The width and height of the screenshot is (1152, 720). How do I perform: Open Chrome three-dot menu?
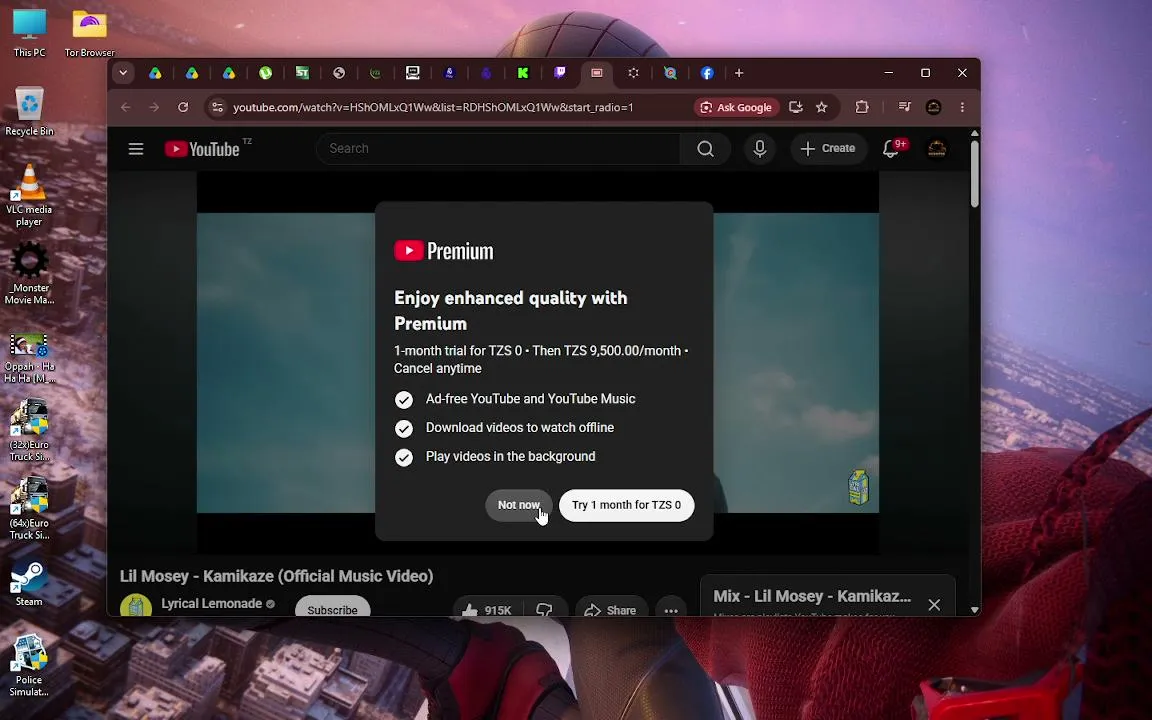pyautogui.click(x=962, y=107)
